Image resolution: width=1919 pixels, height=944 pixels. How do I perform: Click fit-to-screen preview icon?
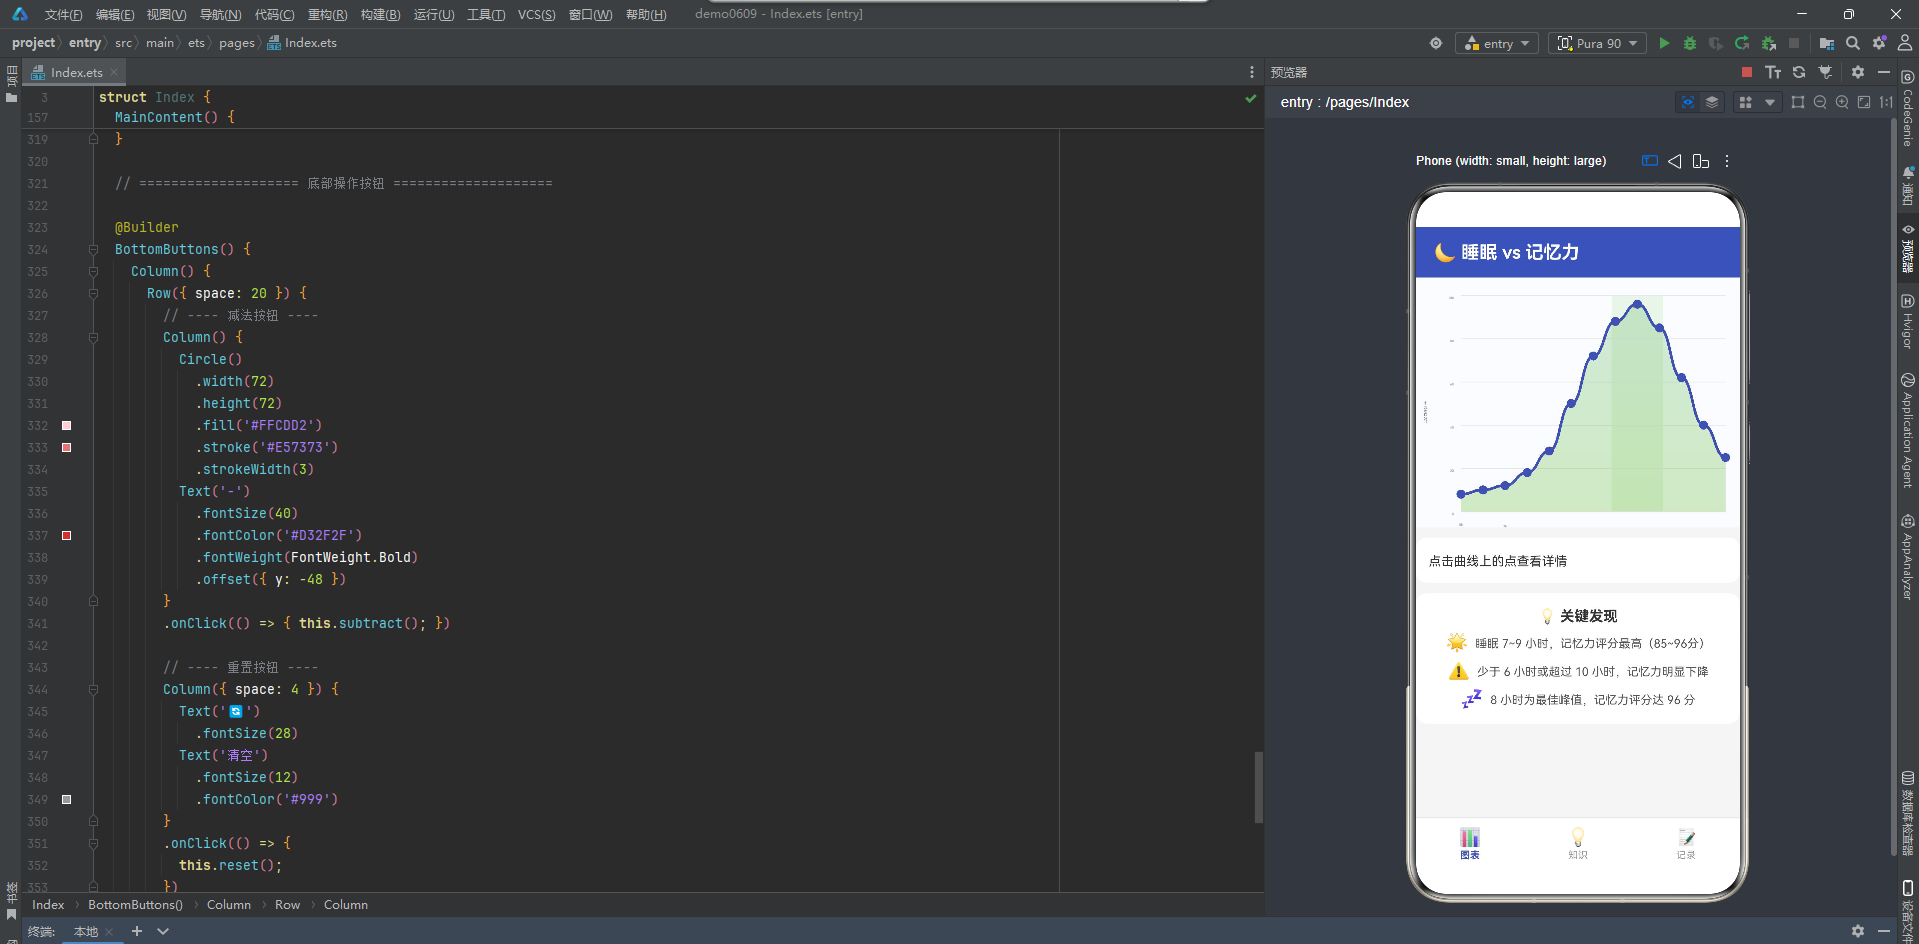pyautogui.click(x=1864, y=102)
